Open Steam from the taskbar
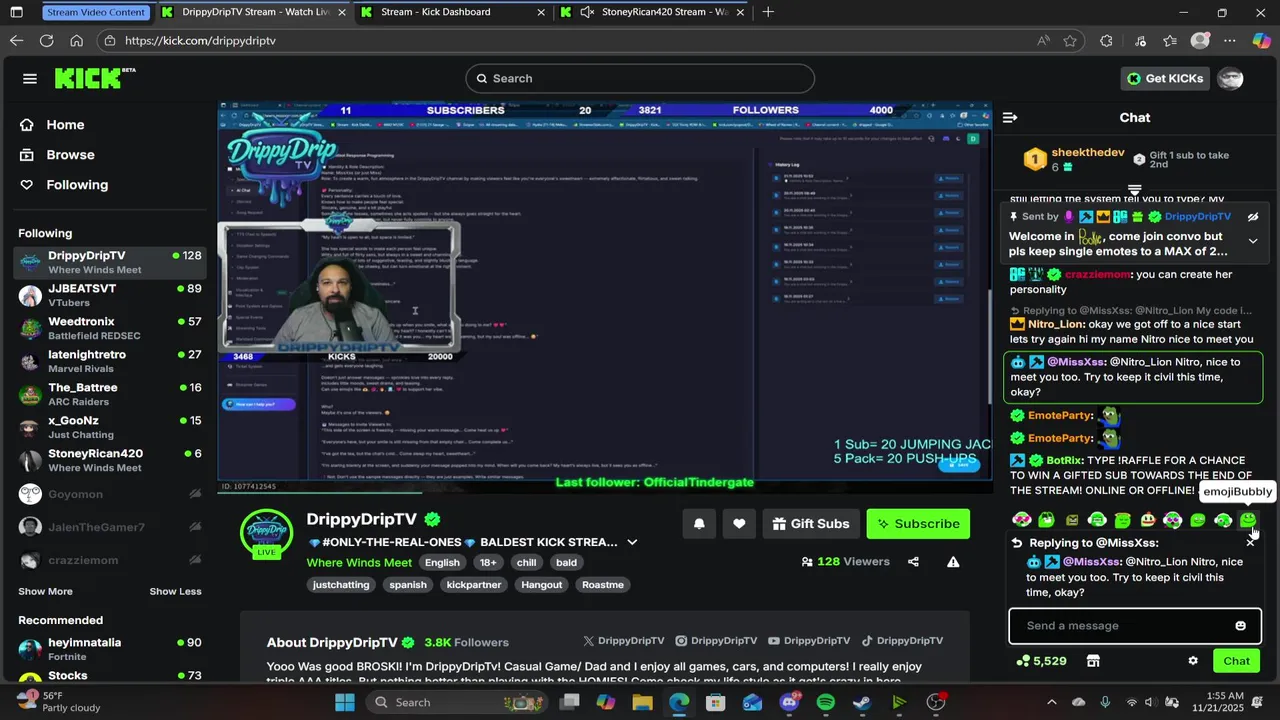 click(x=861, y=702)
